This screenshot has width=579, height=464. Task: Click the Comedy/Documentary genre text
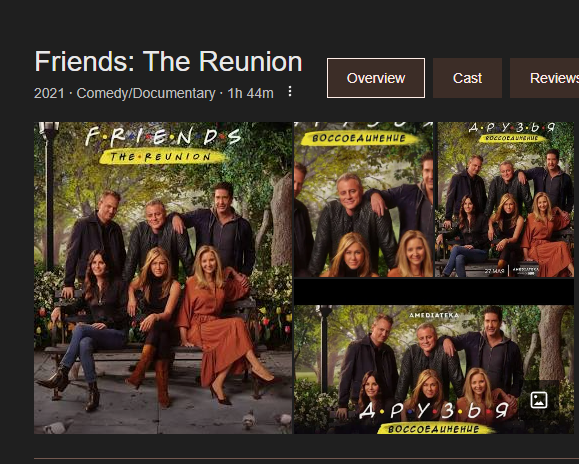(146, 93)
